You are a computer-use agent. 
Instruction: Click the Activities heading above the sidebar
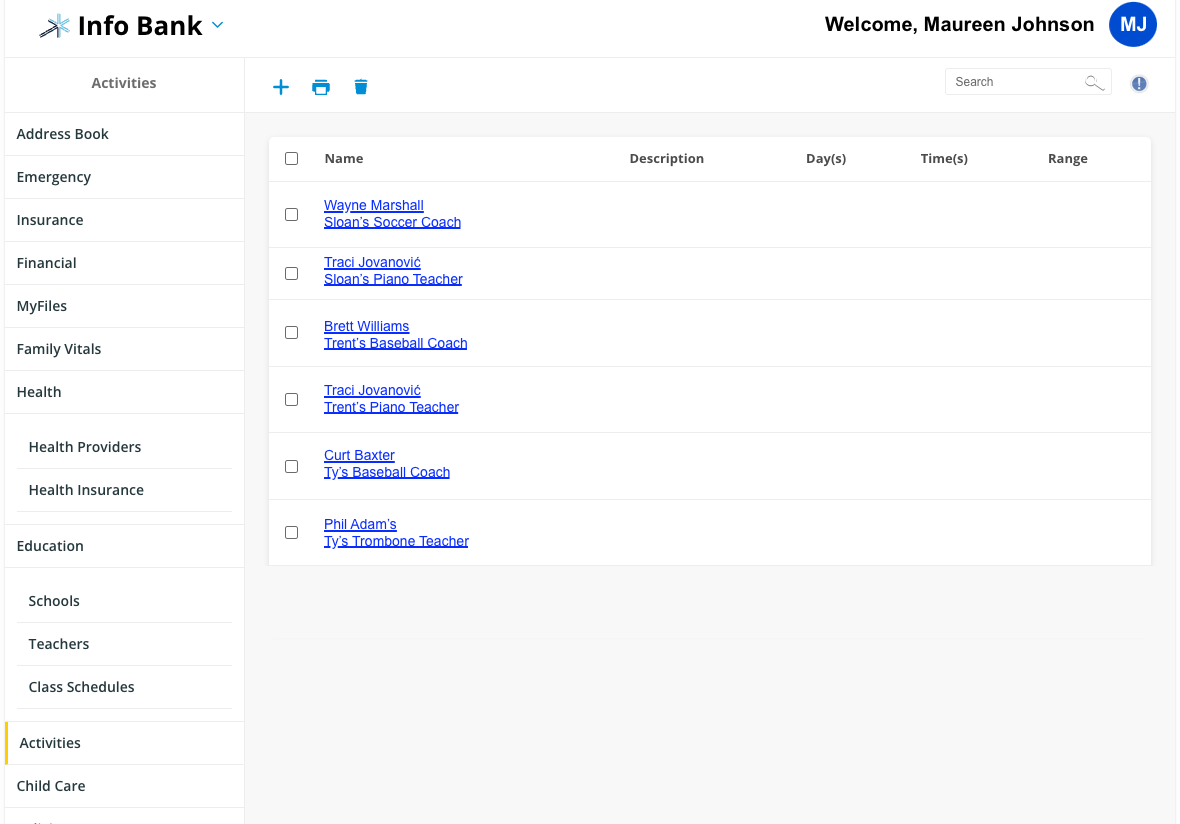point(124,83)
